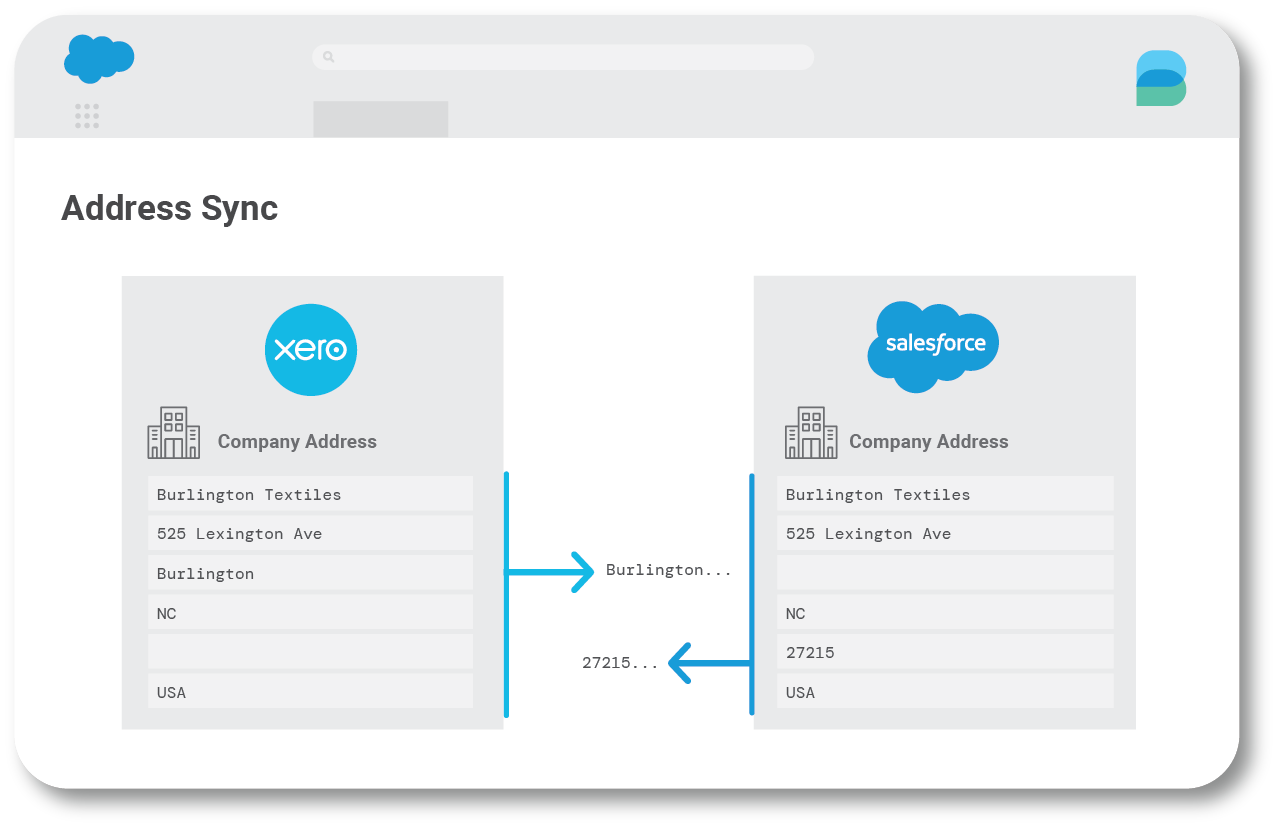Viewport: 1279px width, 828px height.
Task: Select the gray tab below search bar
Action: (x=381, y=119)
